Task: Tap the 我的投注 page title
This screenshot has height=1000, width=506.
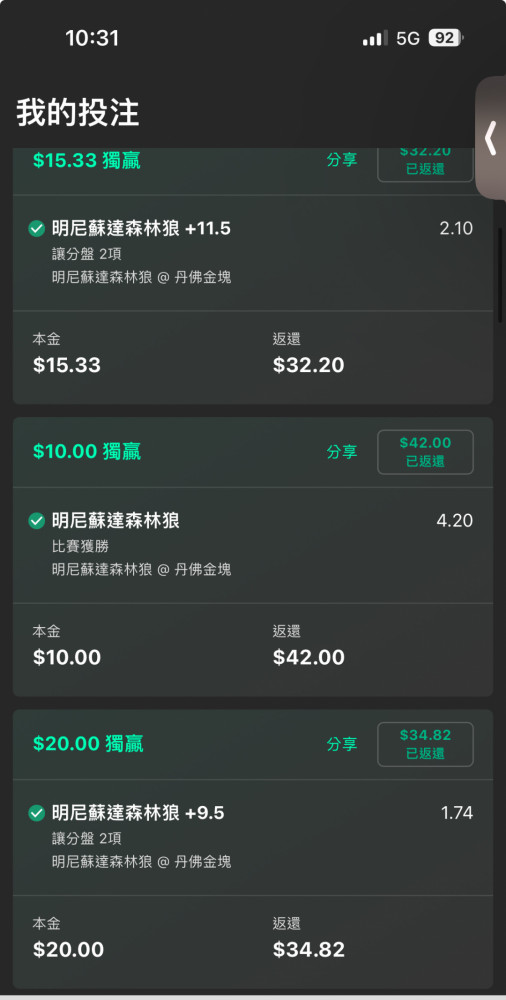Action: 78,114
